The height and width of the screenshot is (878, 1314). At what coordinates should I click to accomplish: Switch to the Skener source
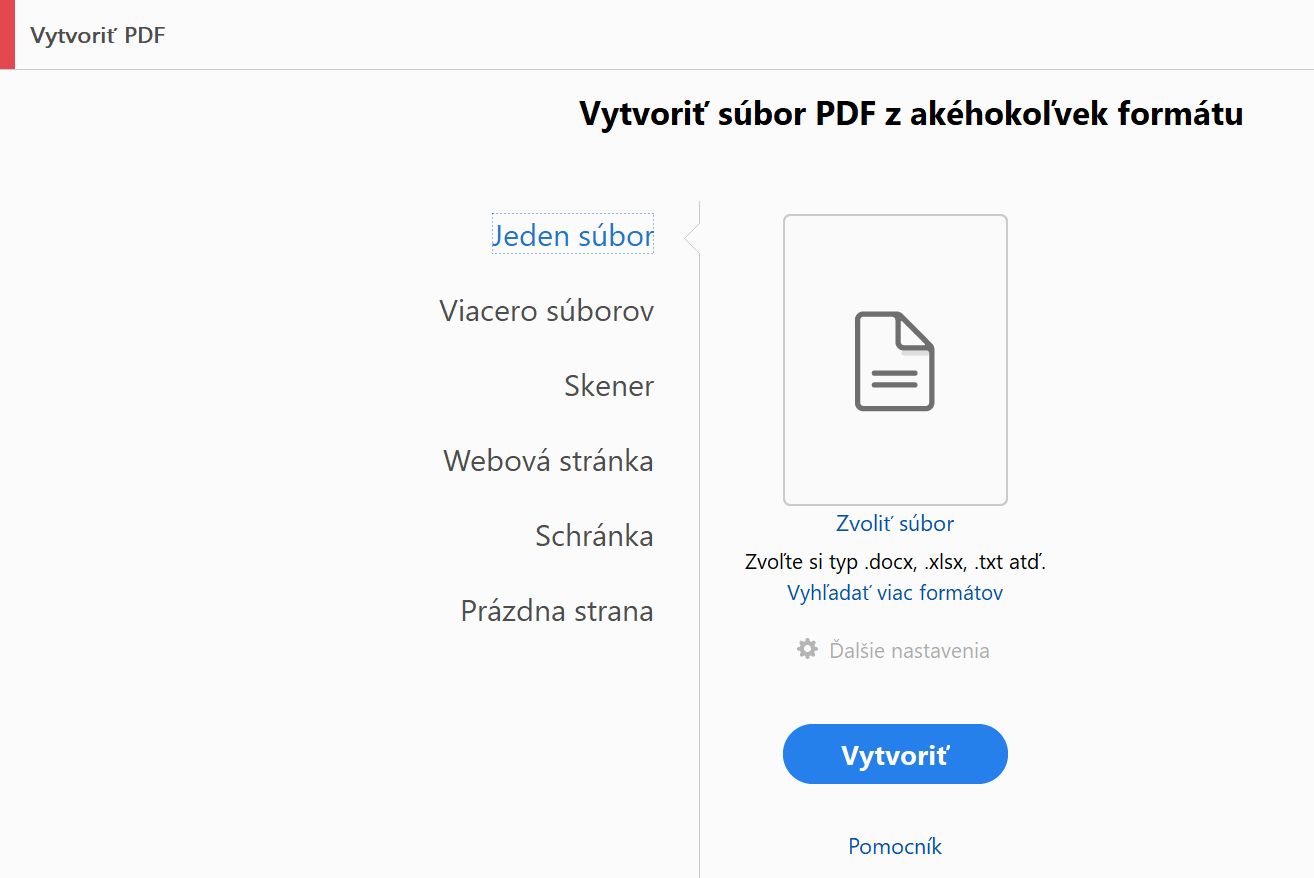pos(609,386)
